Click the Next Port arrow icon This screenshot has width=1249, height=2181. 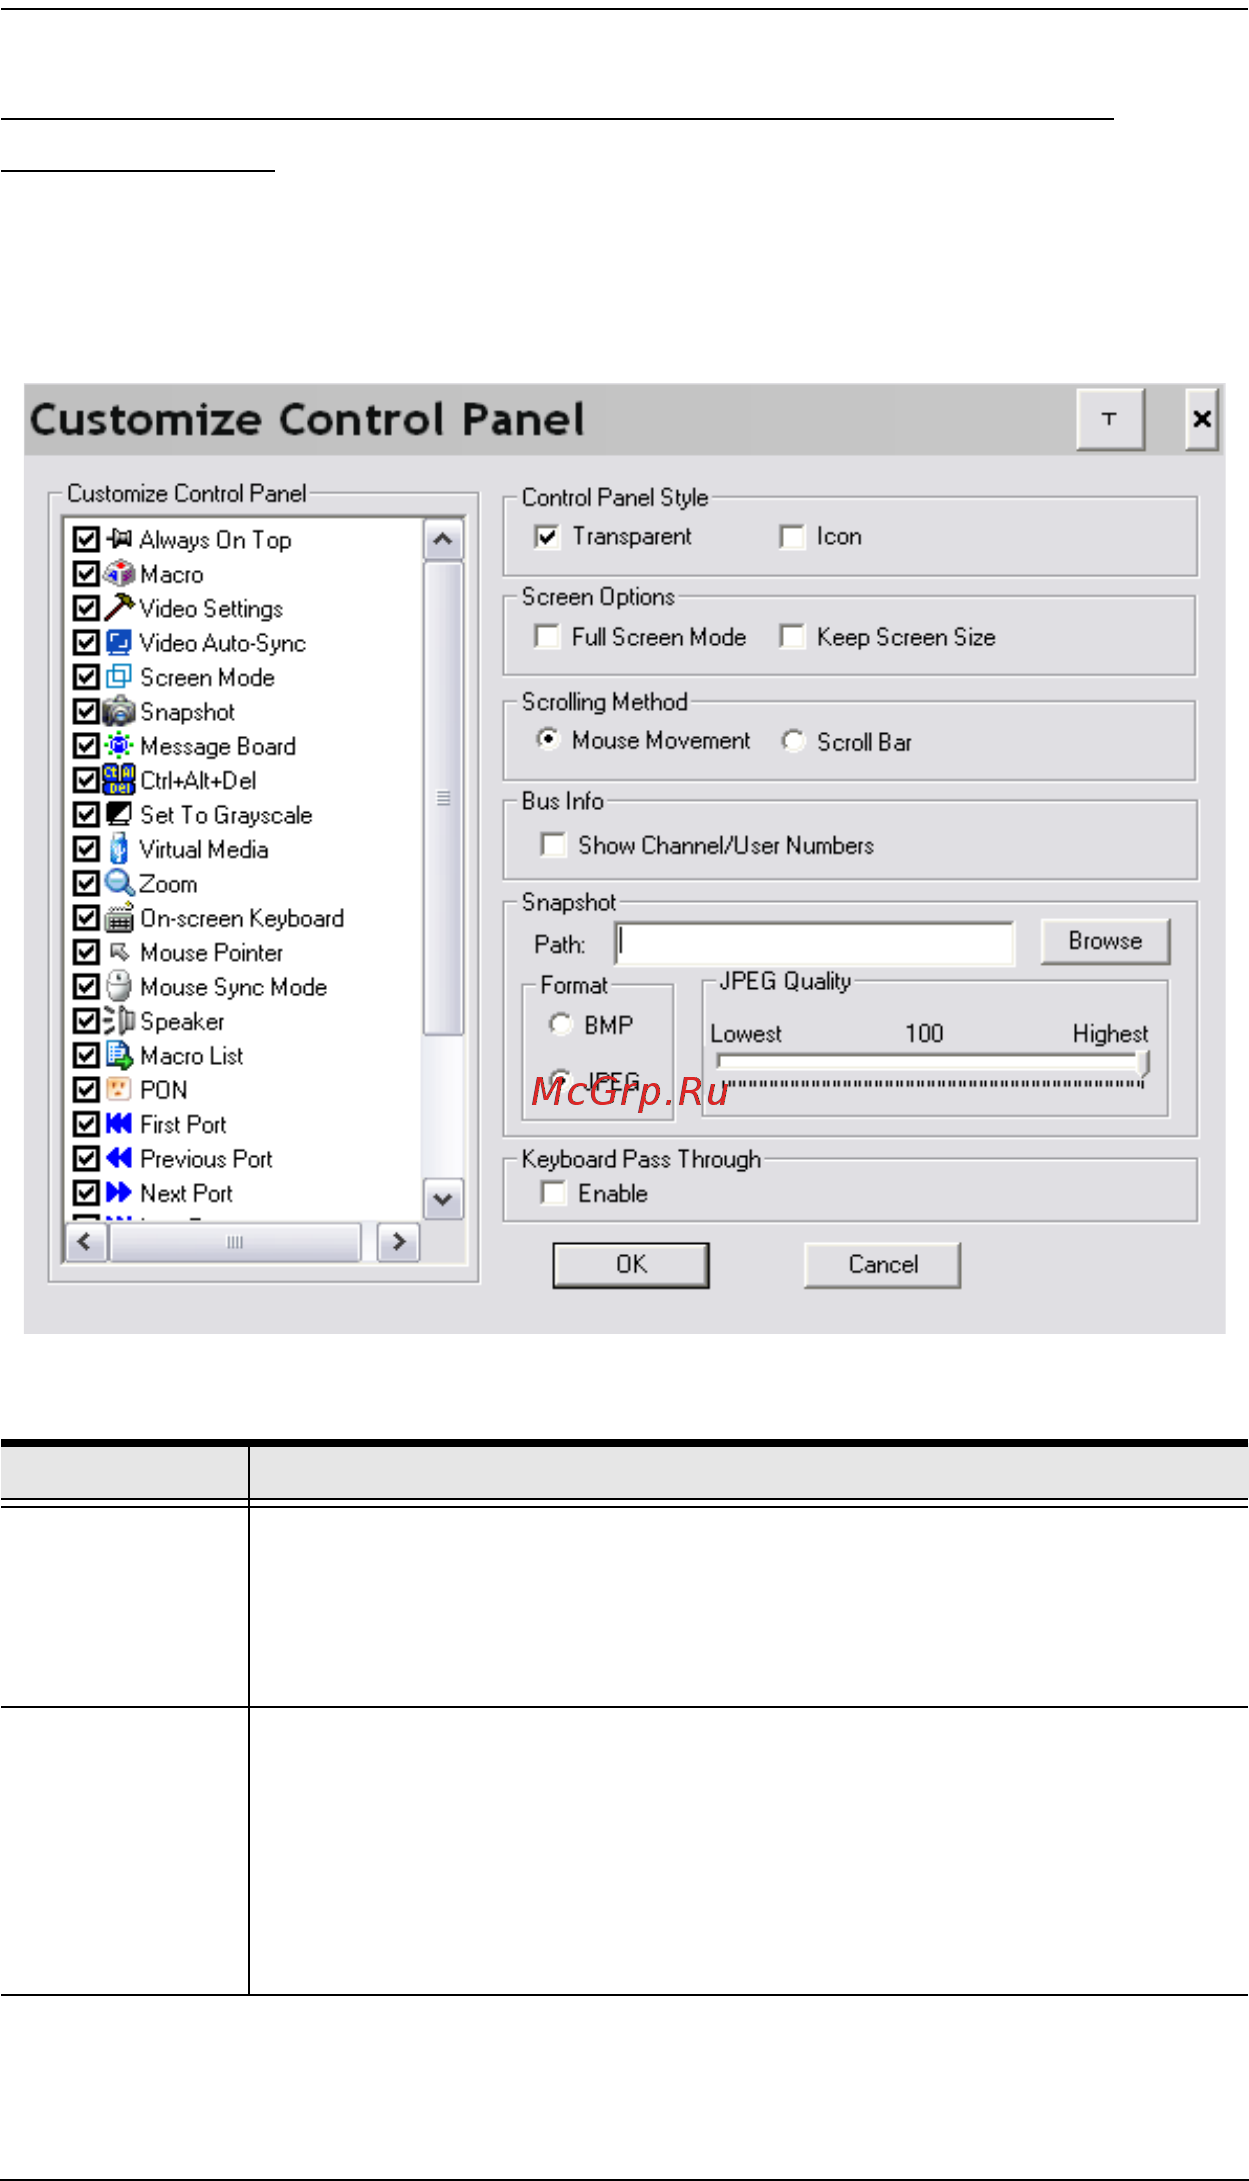[119, 1192]
